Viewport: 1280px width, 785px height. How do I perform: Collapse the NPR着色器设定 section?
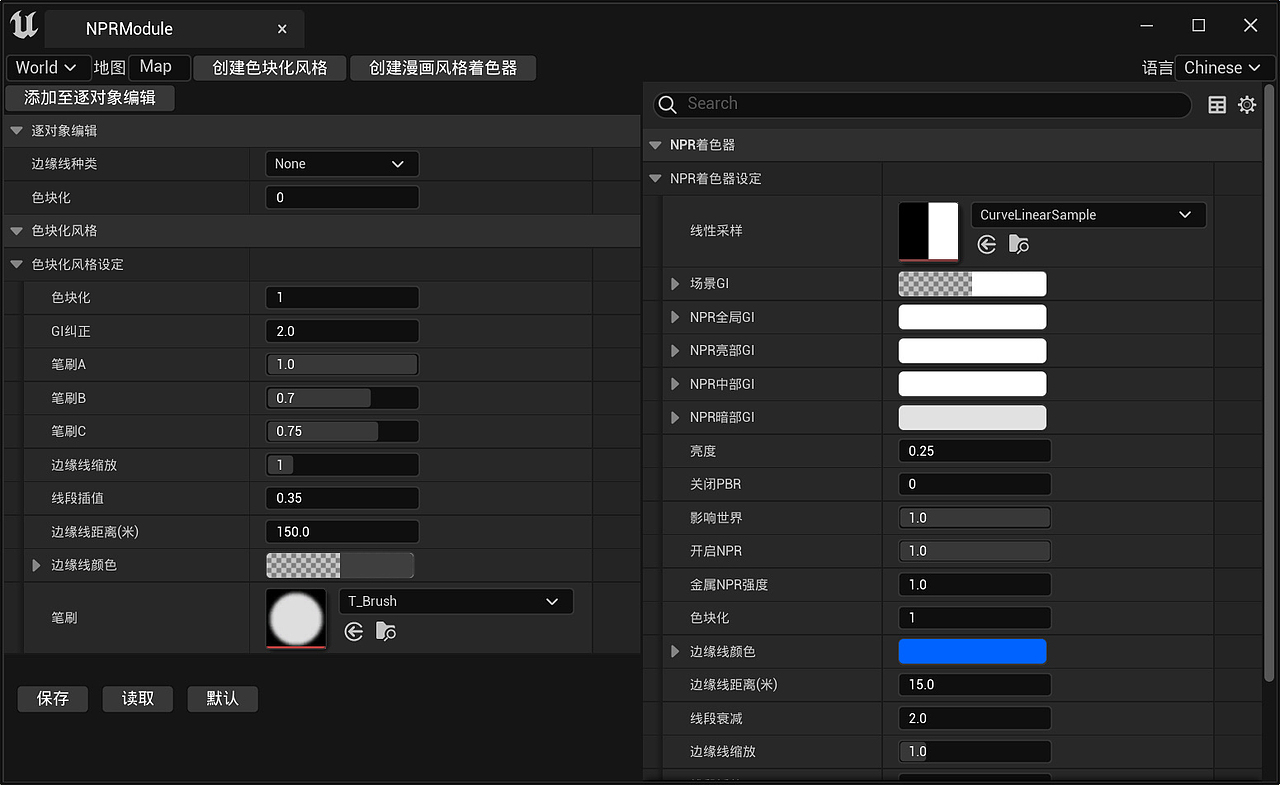click(x=654, y=178)
